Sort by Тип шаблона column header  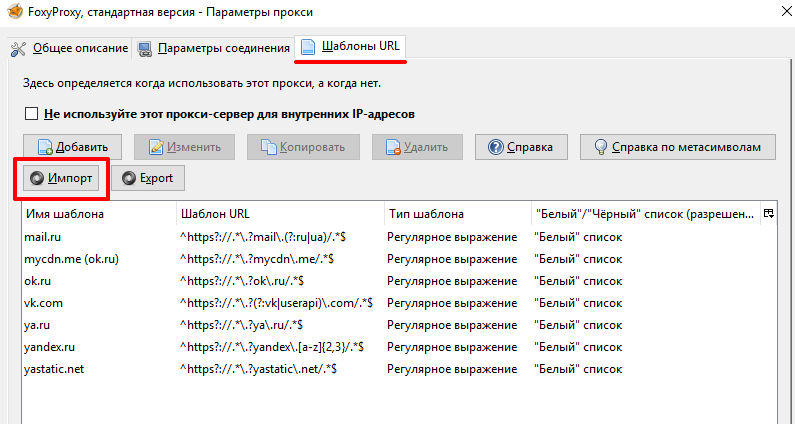click(458, 214)
